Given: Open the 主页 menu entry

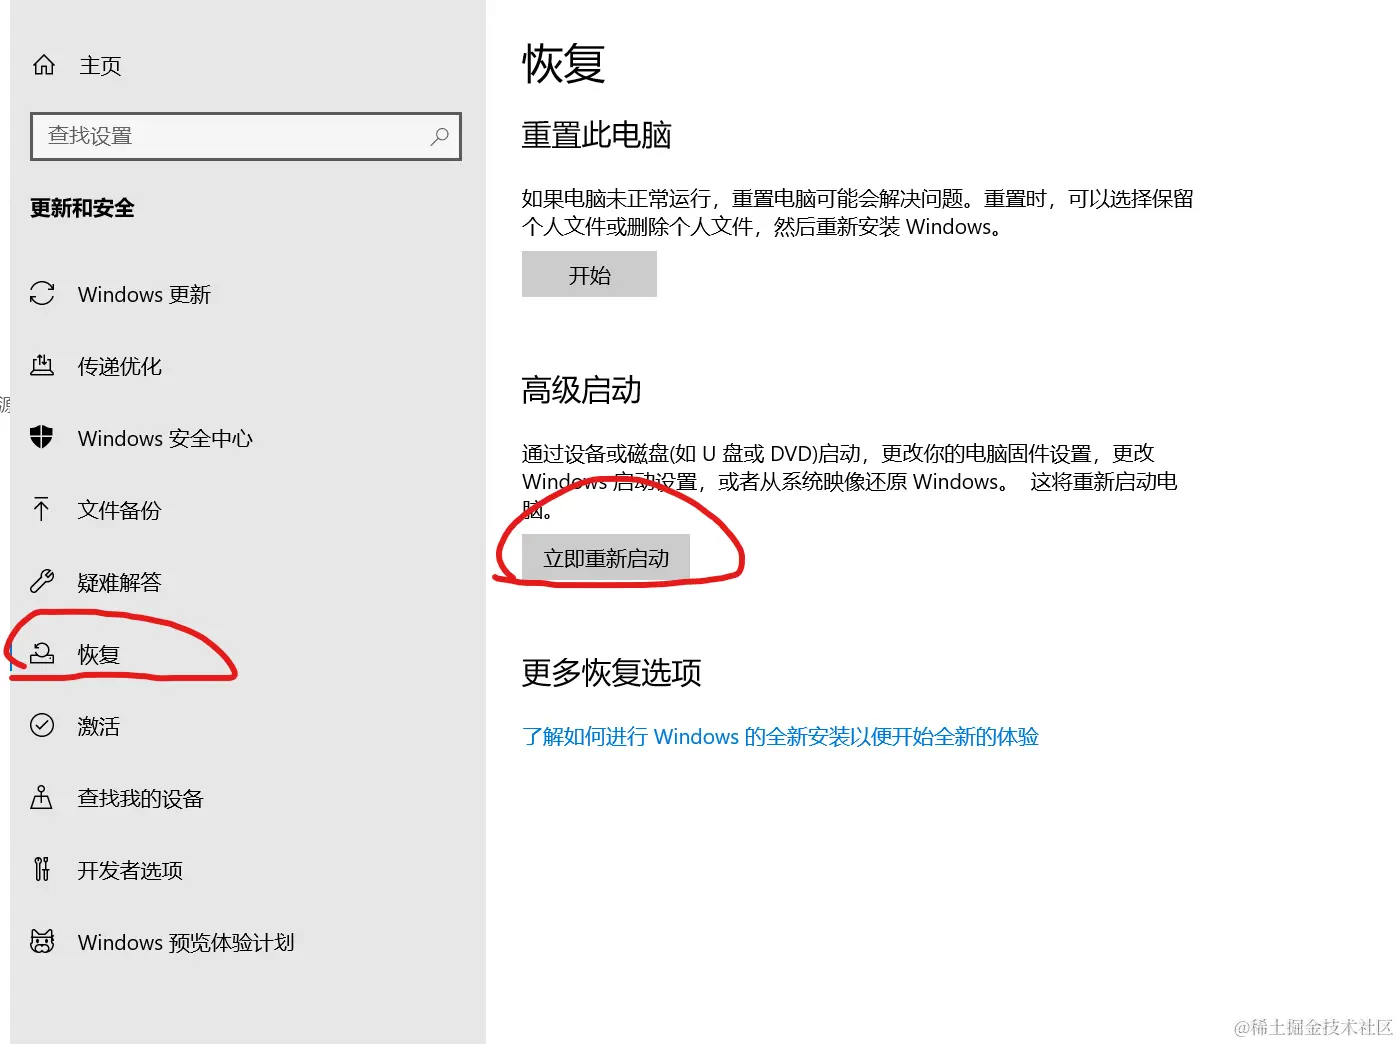Looking at the screenshot, I should coord(100,65).
